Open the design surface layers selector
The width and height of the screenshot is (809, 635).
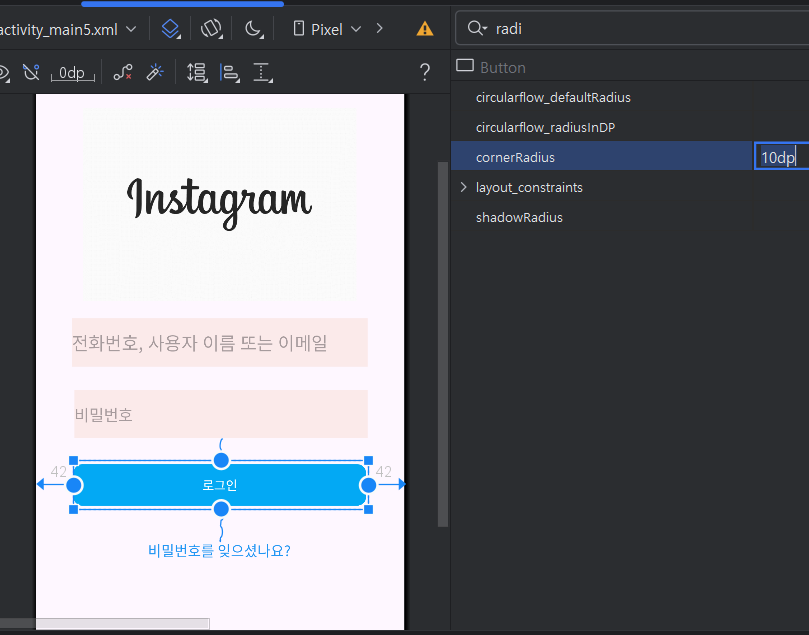point(170,29)
